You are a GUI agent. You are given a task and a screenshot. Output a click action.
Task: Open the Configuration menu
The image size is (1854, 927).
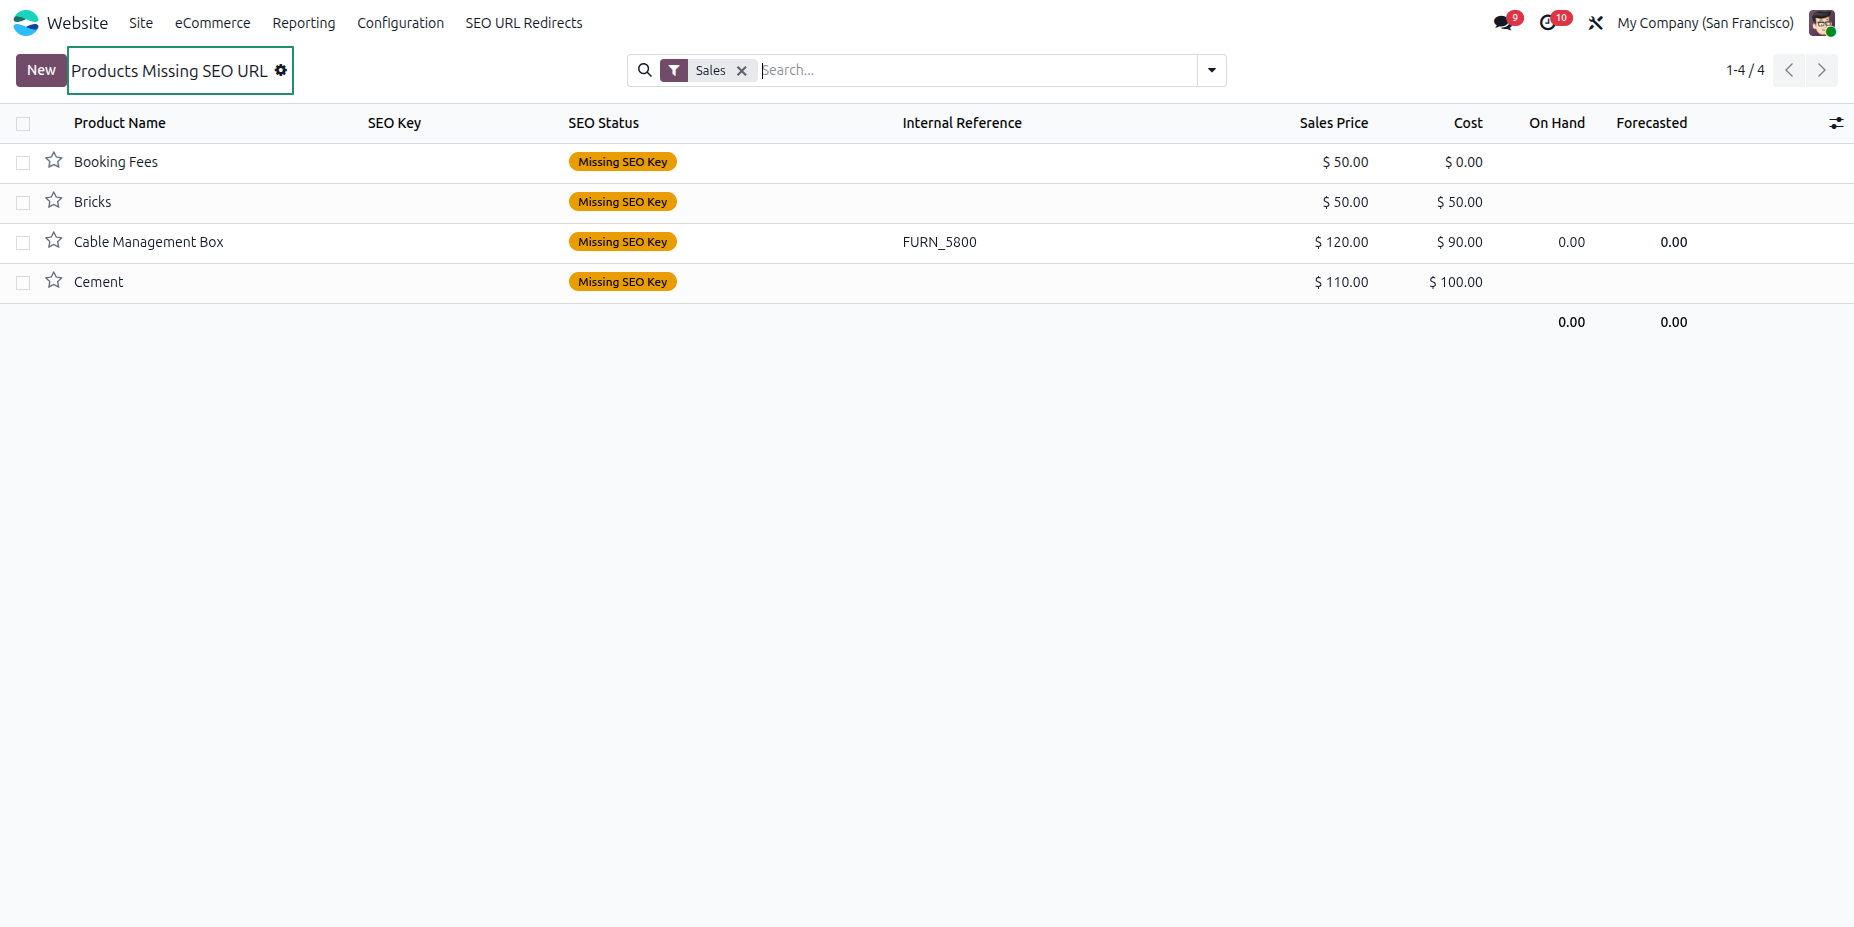tap(400, 23)
